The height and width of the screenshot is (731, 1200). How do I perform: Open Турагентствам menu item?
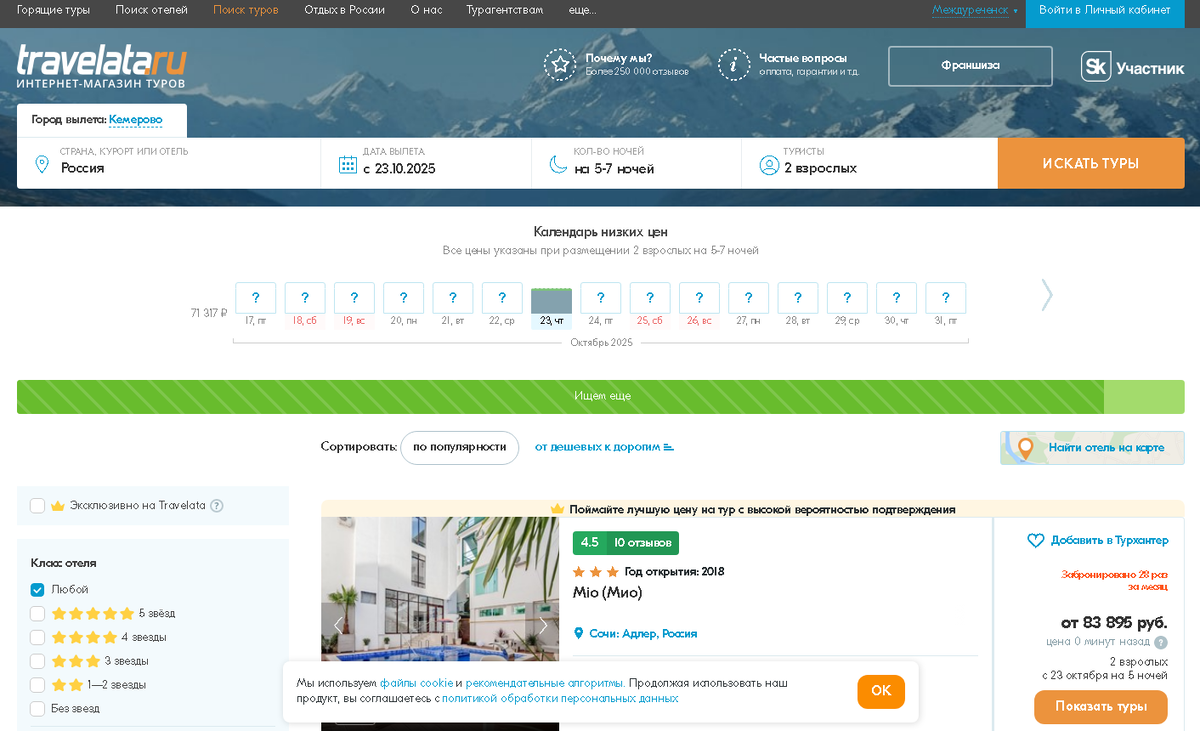tap(505, 10)
